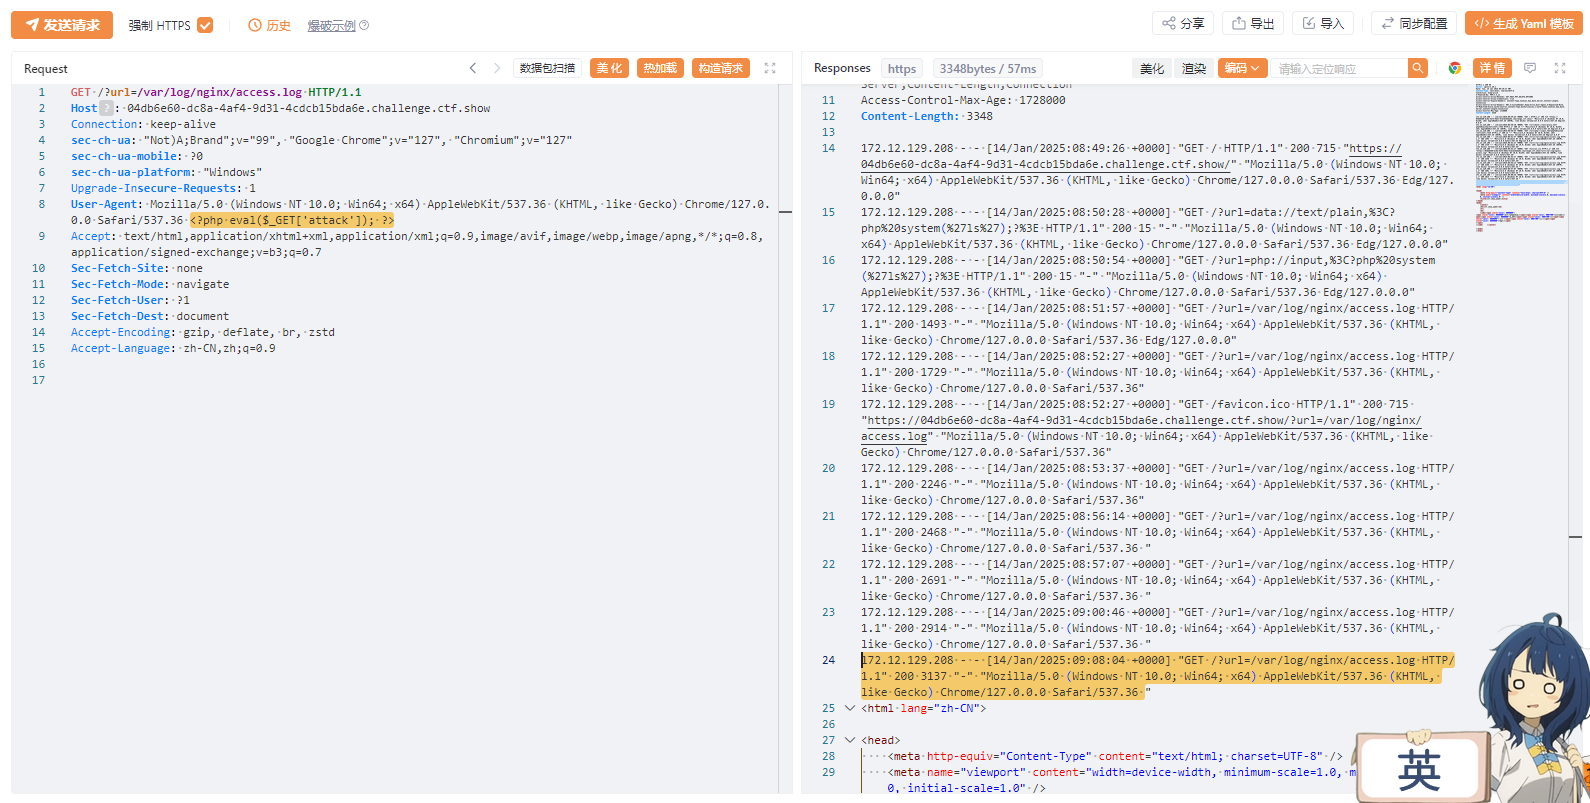The height and width of the screenshot is (803, 1590).
Task: Click the 生成 Yaml 模板 button
Action: tap(1524, 23)
